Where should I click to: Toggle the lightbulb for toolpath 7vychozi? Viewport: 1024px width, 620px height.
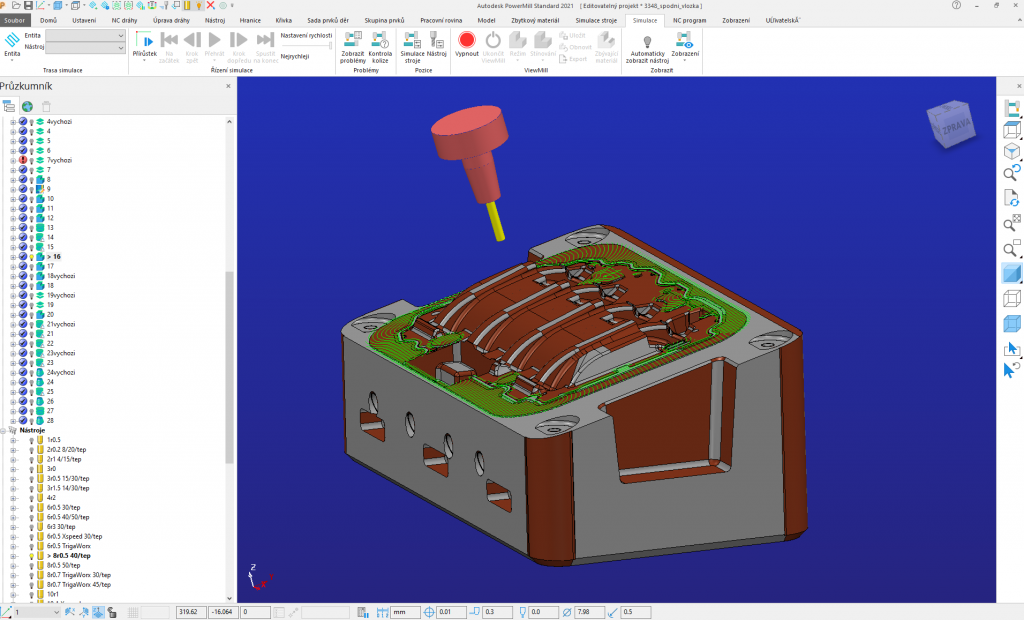31,161
